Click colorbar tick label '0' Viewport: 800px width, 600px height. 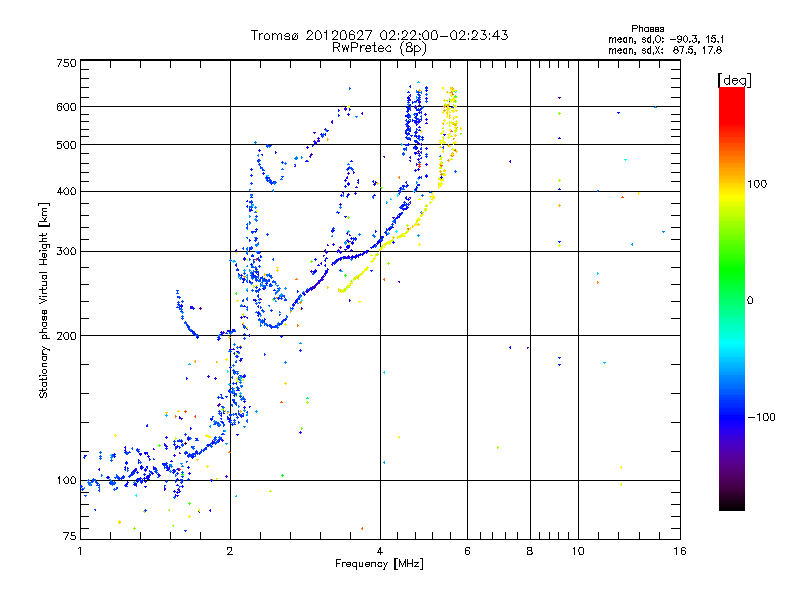(x=750, y=300)
